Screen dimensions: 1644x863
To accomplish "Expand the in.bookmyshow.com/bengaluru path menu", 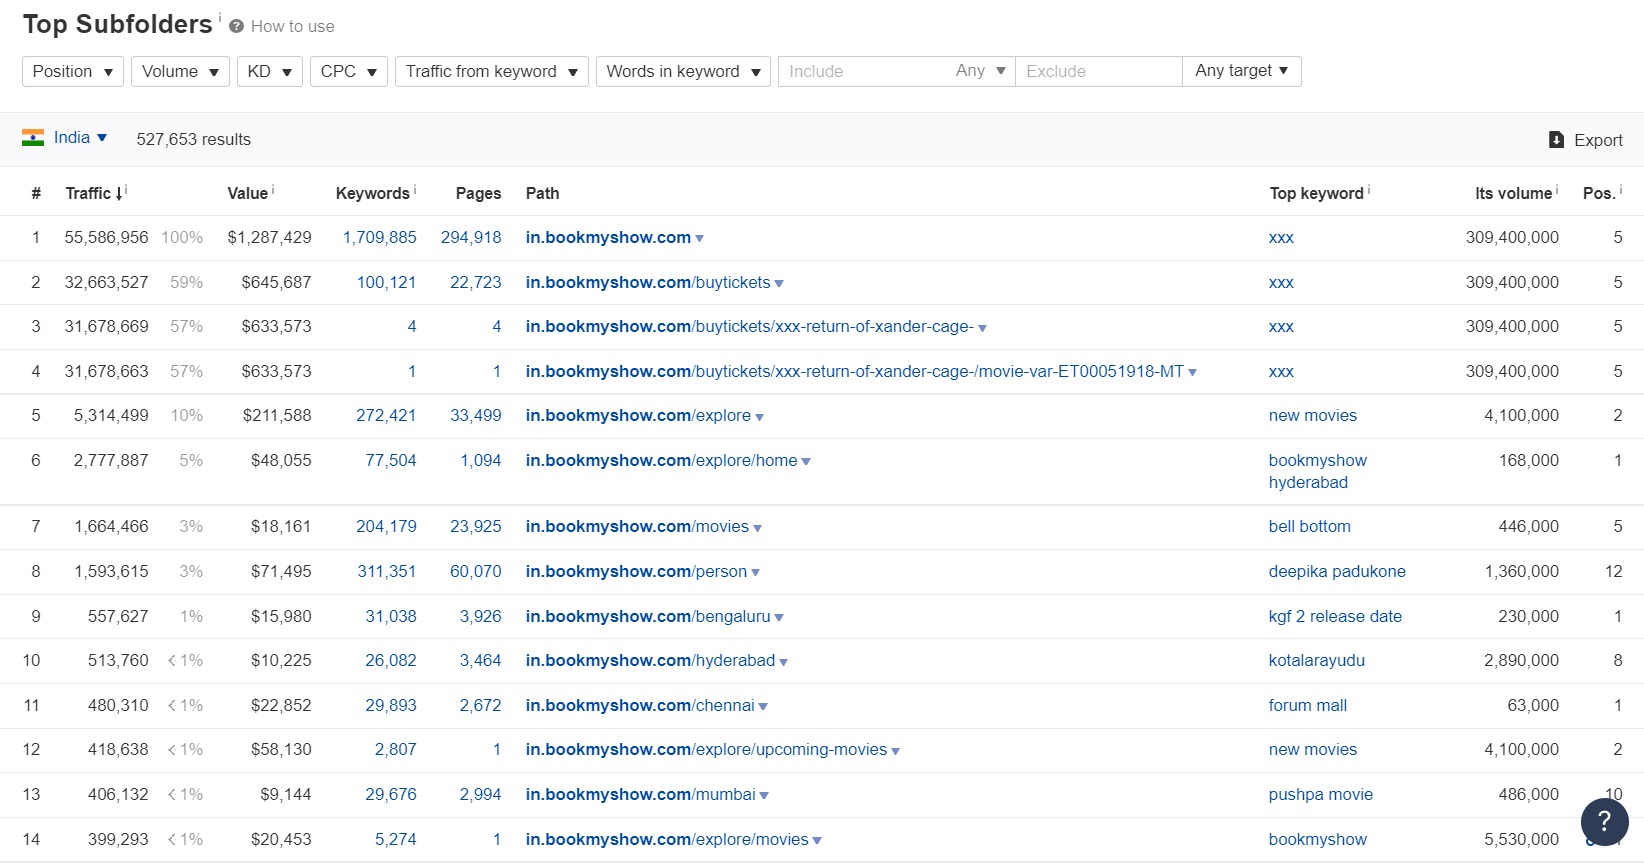I will [779, 618].
